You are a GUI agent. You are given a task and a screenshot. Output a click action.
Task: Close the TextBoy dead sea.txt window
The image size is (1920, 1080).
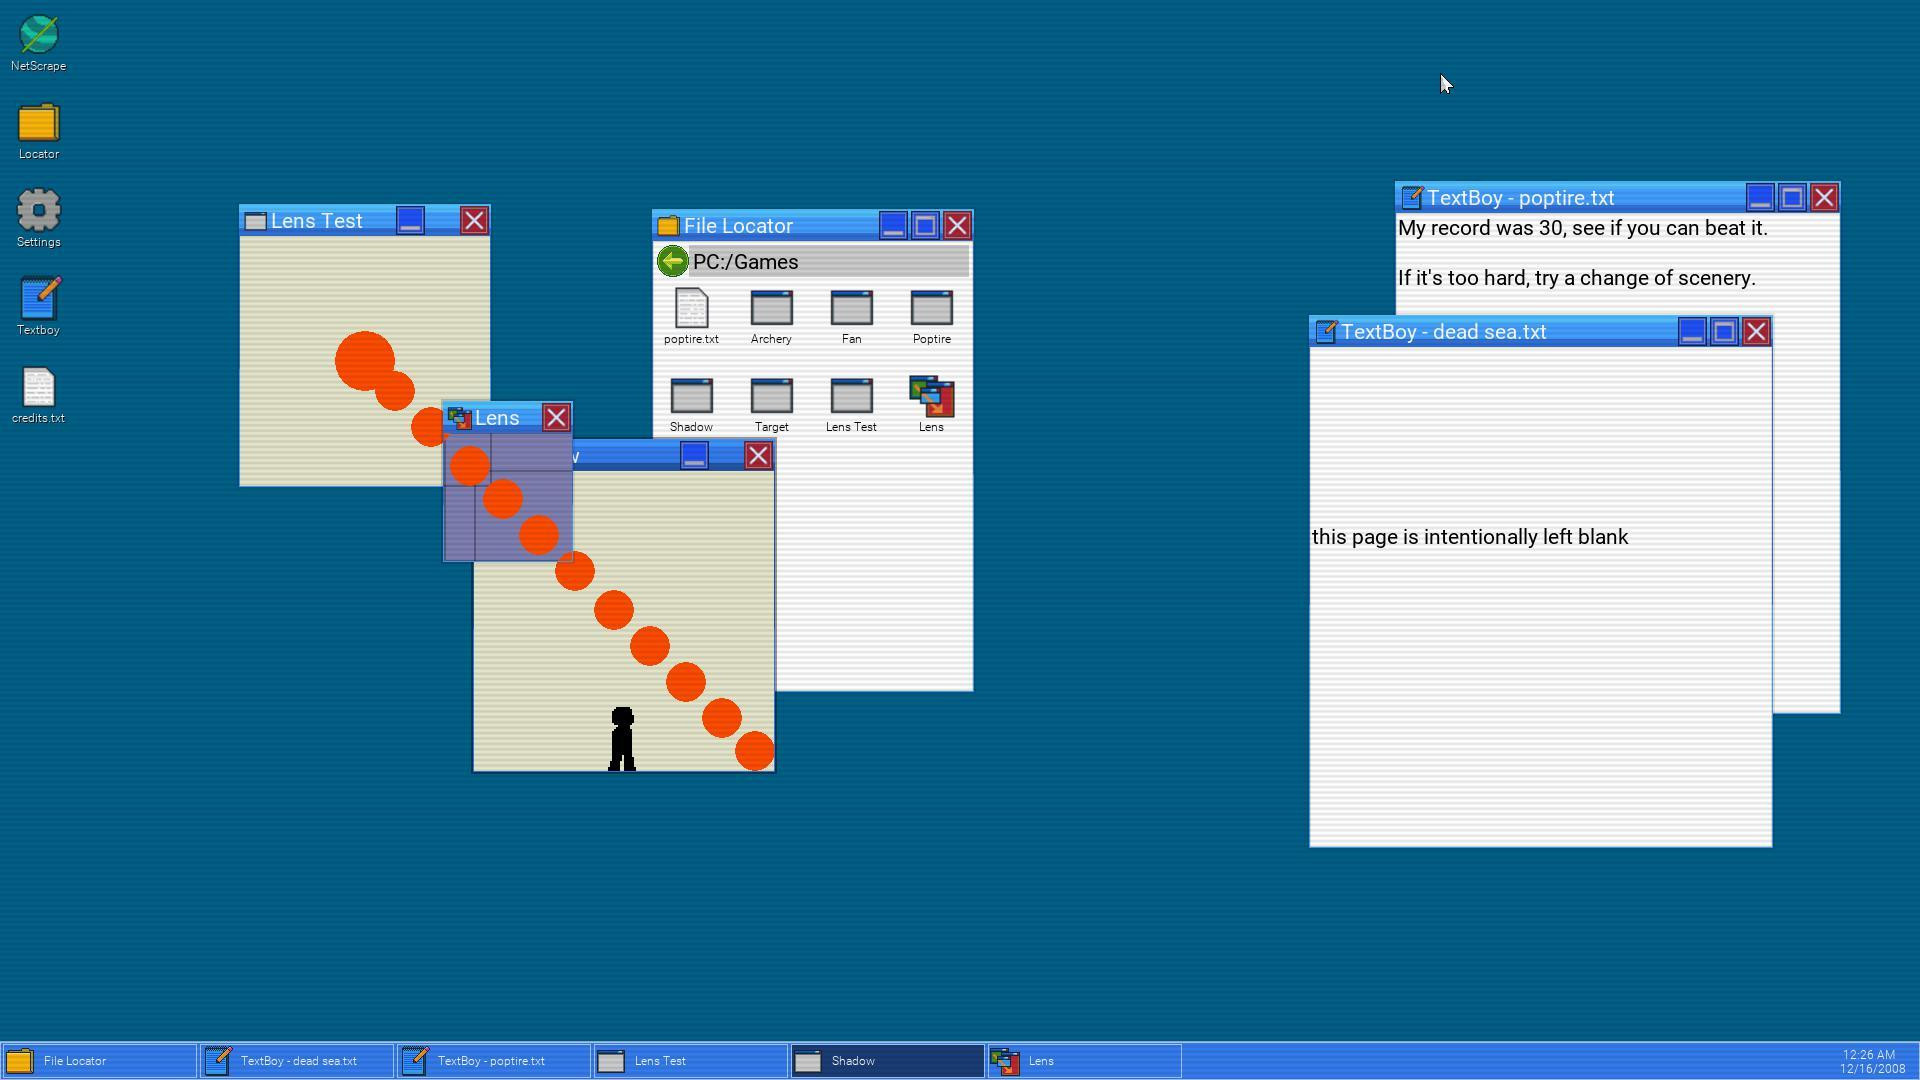point(1756,332)
